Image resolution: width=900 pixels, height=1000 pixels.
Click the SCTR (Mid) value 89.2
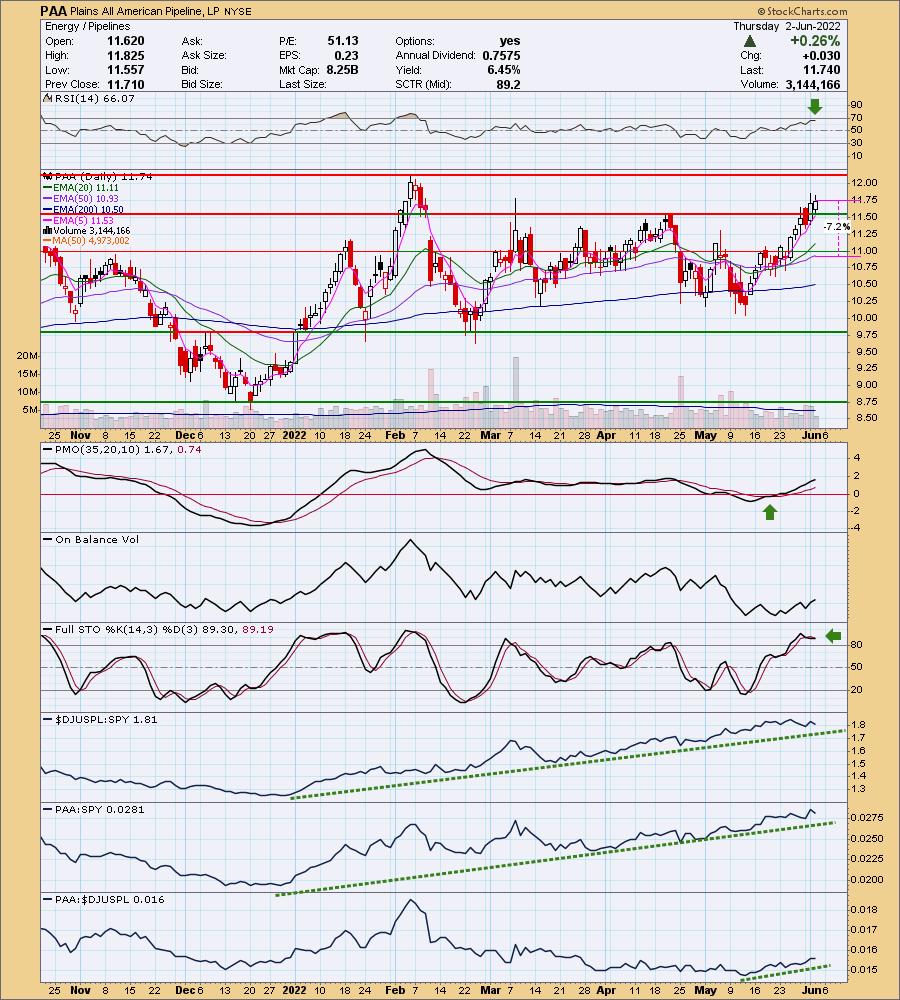(x=508, y=84)
